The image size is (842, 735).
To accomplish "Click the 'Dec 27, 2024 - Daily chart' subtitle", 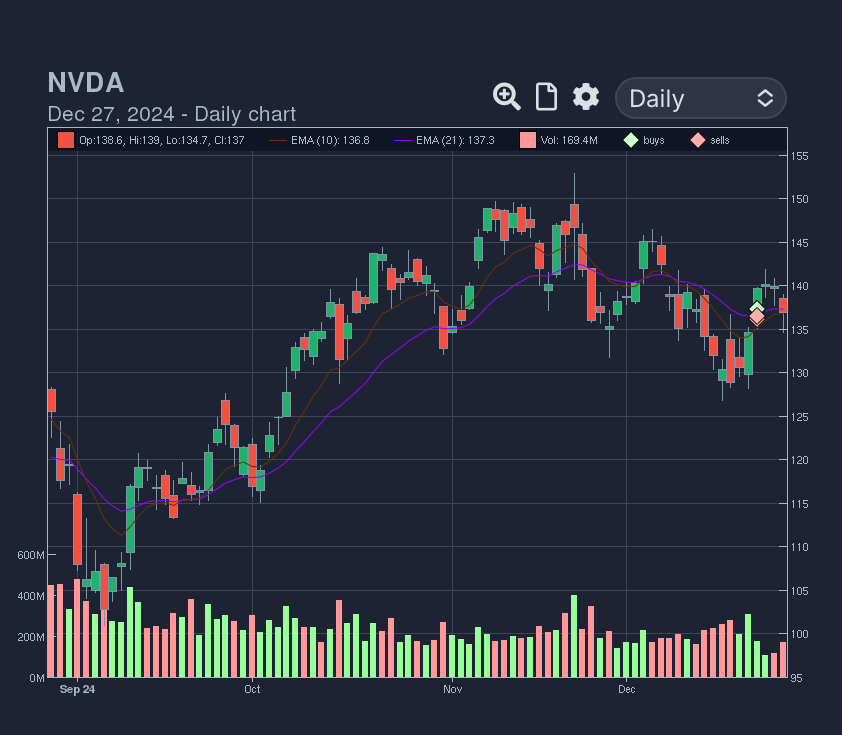I will pyautogui.click(x=172, y=114).
